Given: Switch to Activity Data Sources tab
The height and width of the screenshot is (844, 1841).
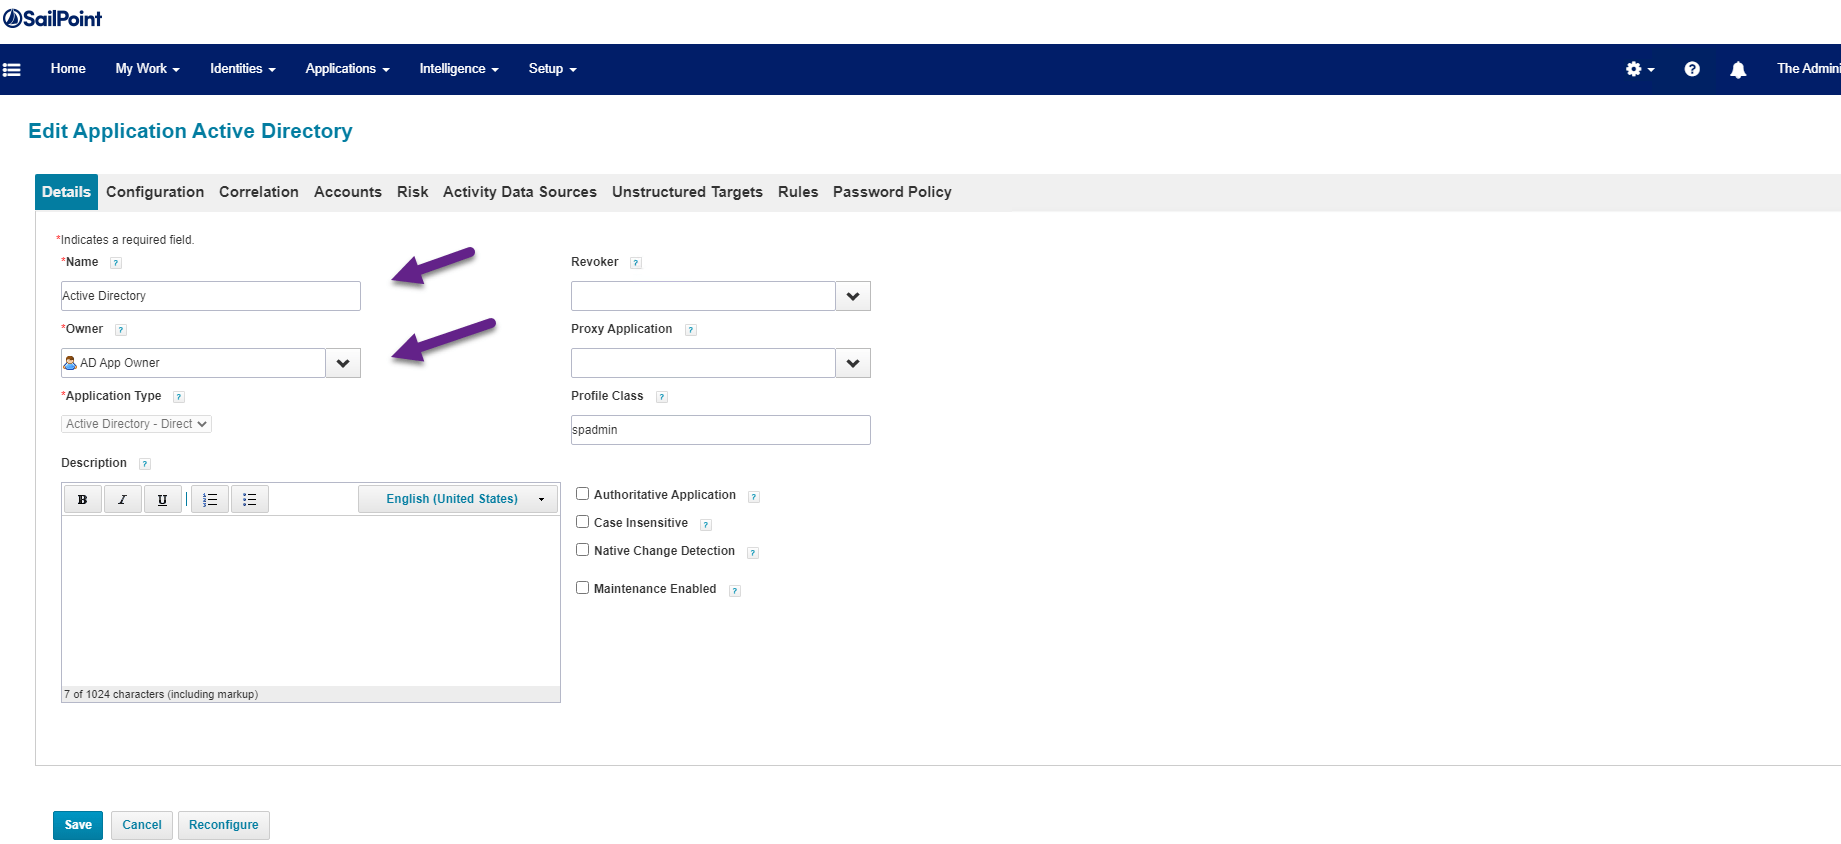Looking at the screenshot, I should [x=520, y=192].
